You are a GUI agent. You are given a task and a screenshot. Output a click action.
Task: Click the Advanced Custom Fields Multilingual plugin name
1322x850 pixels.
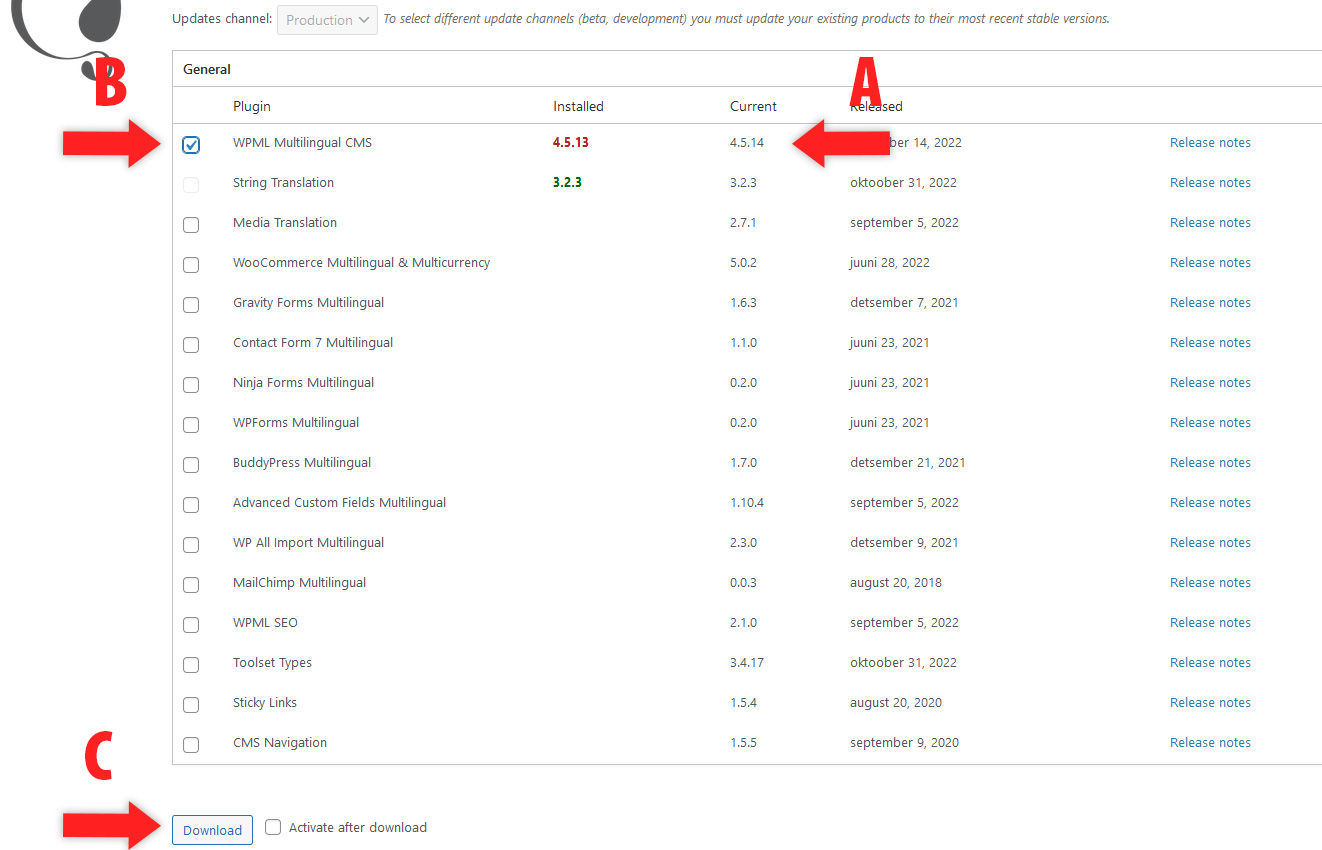[339, 503]
